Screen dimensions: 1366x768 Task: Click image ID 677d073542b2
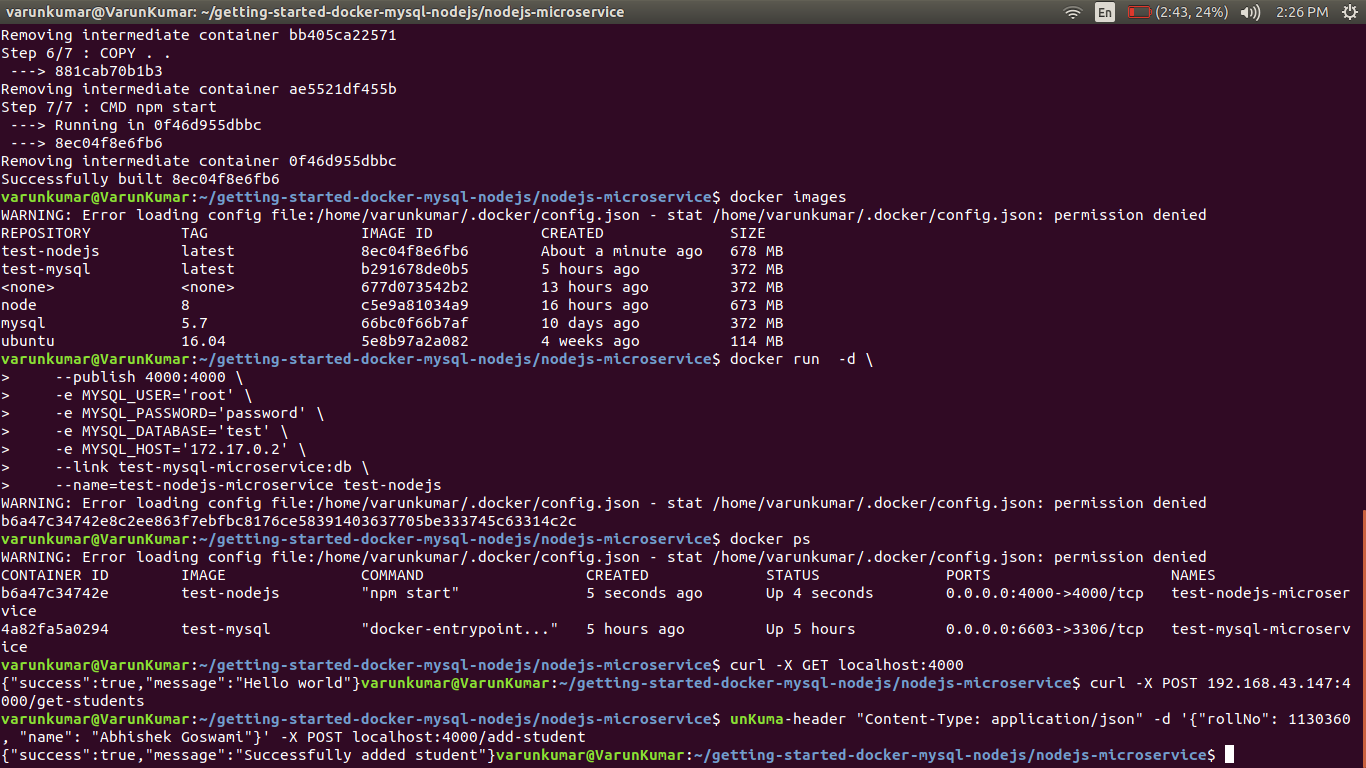click(x=415, y=287)
